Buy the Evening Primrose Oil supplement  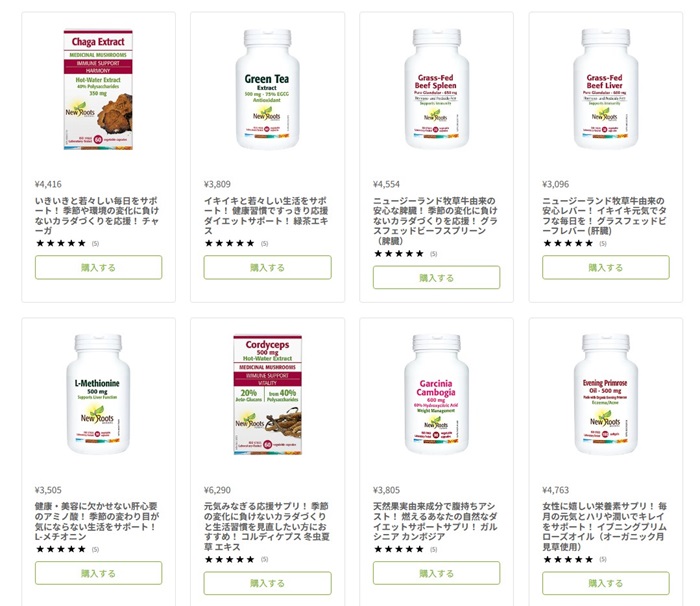(x=605, y=583)
